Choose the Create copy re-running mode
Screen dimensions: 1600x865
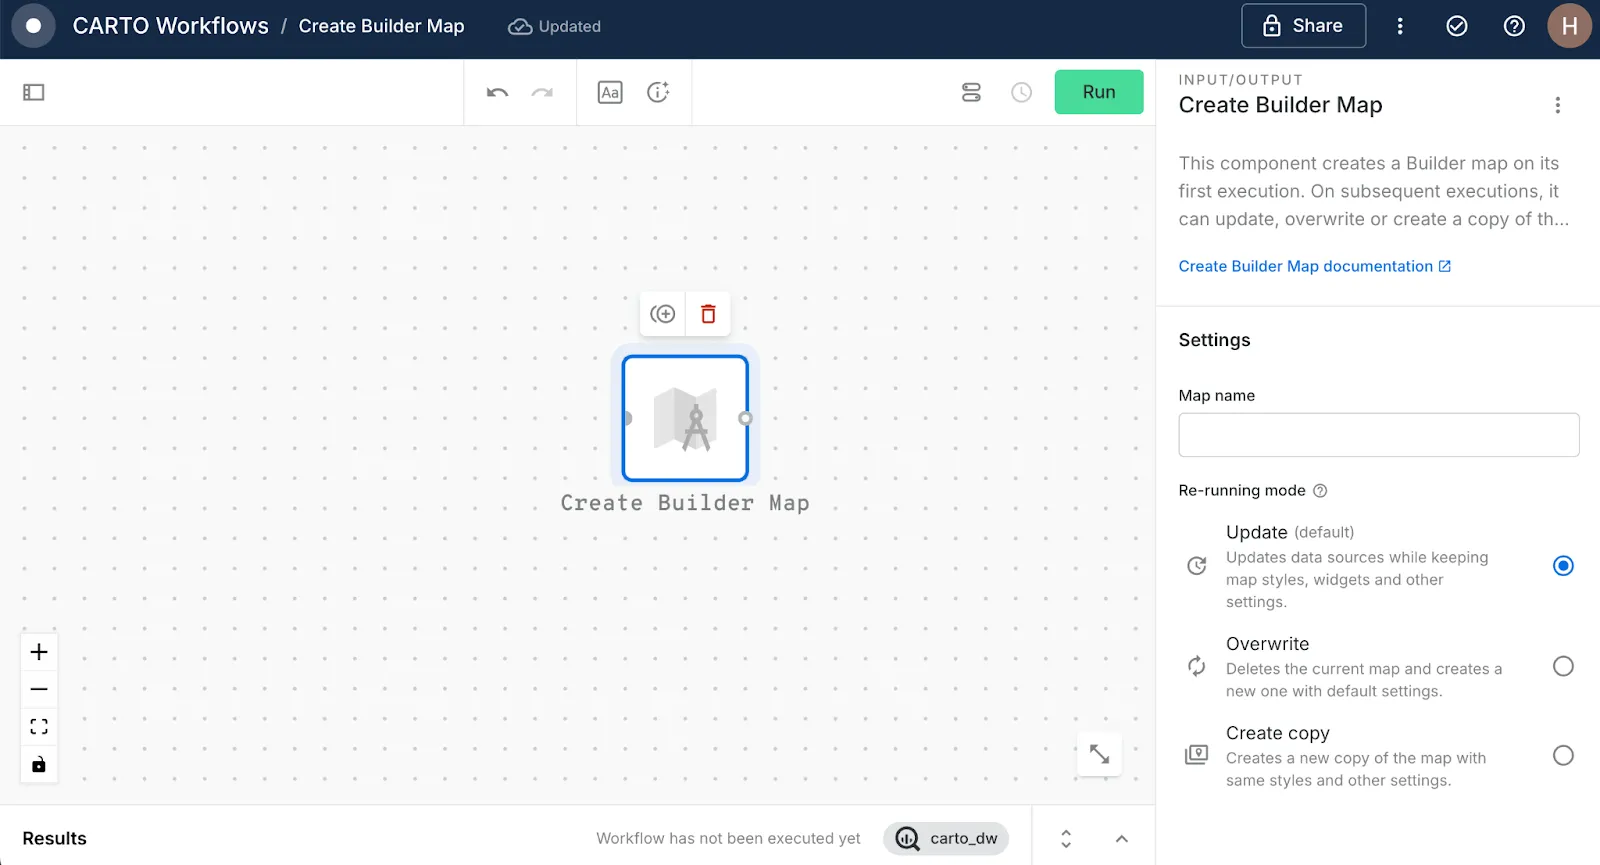1563,756
